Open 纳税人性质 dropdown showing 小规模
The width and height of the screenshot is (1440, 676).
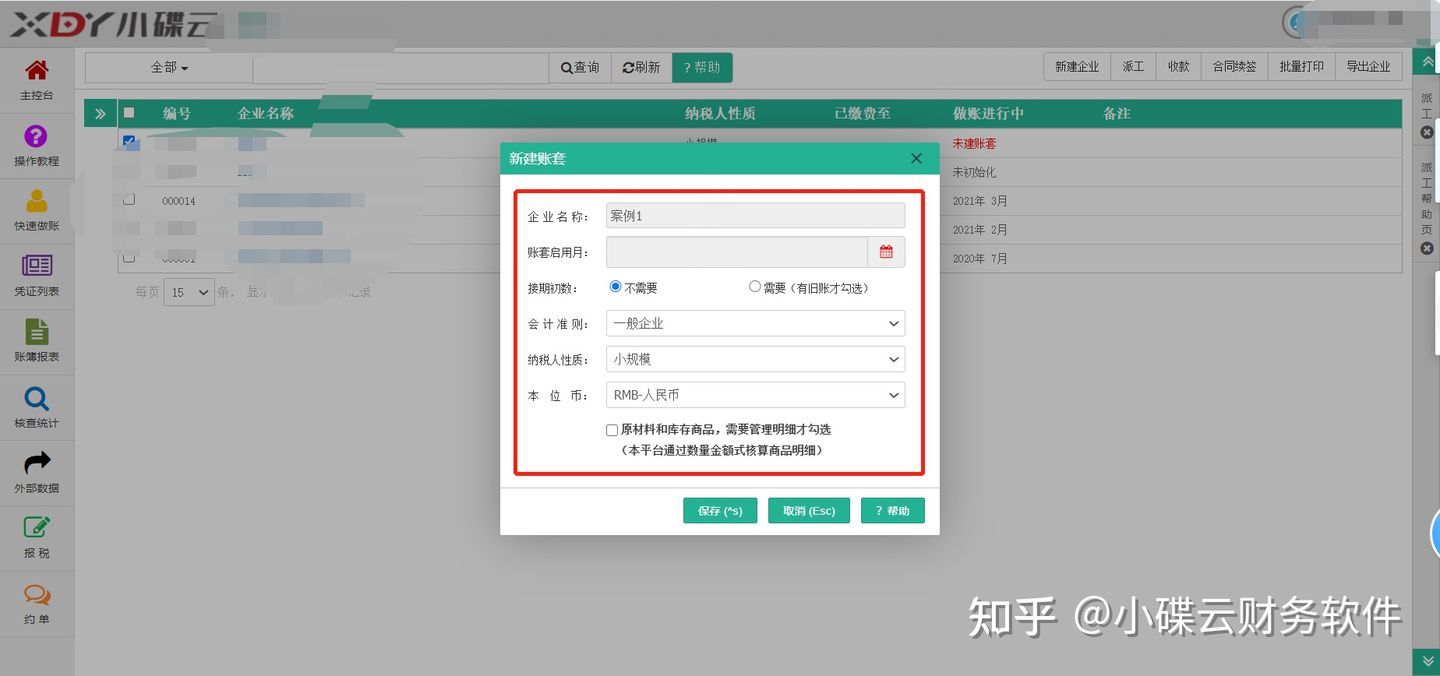755,359
